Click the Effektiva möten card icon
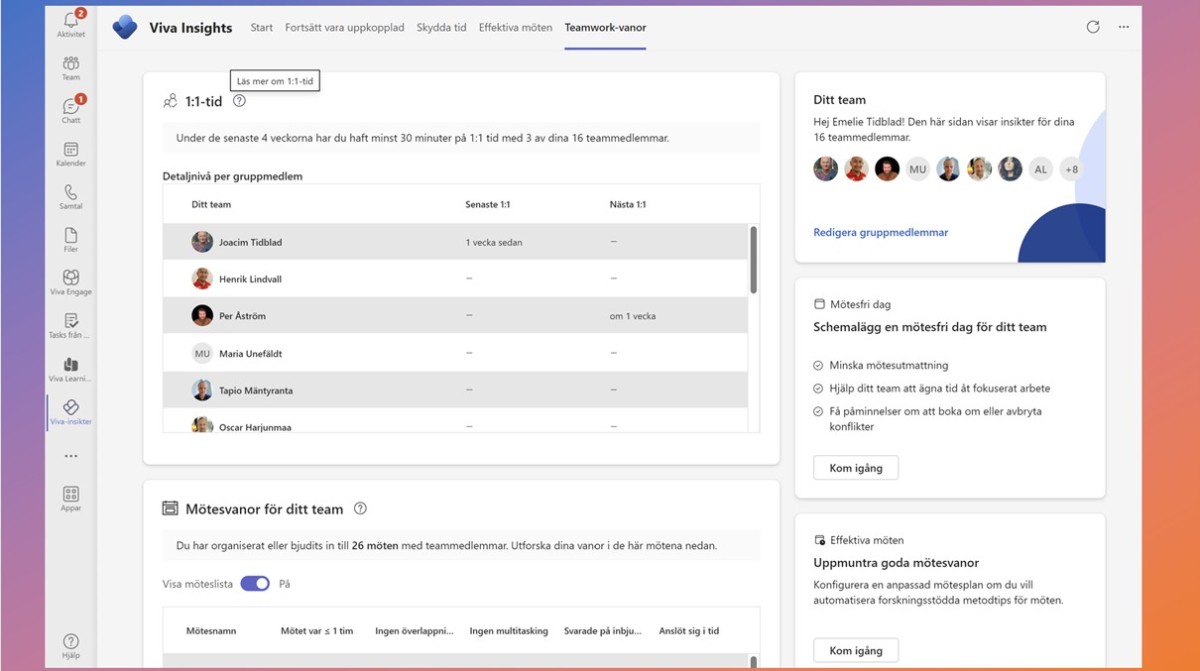The image size is (1200, 671). pyautogui.click(x=820, y=540)
